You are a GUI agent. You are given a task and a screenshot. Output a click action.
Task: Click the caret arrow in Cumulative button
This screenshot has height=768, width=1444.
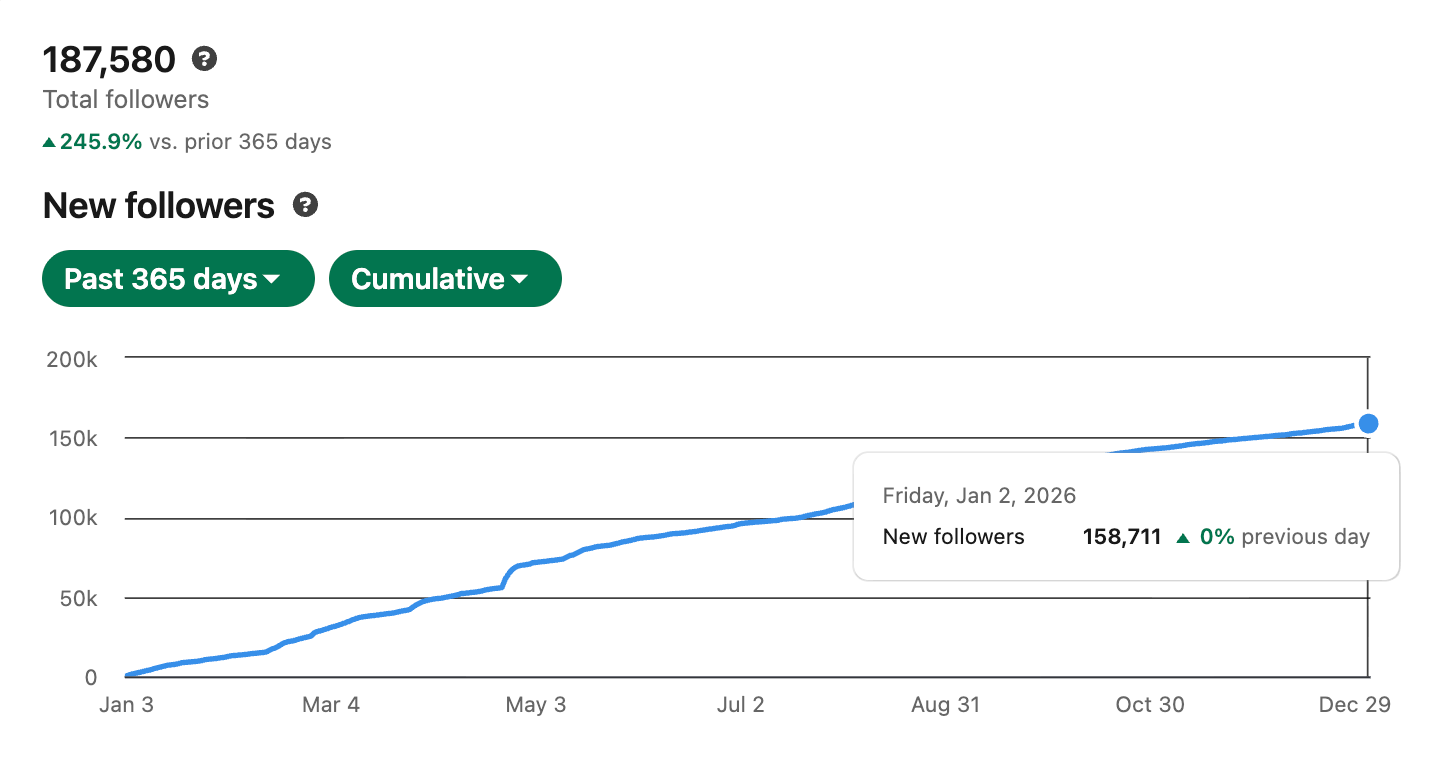(519, 281)
